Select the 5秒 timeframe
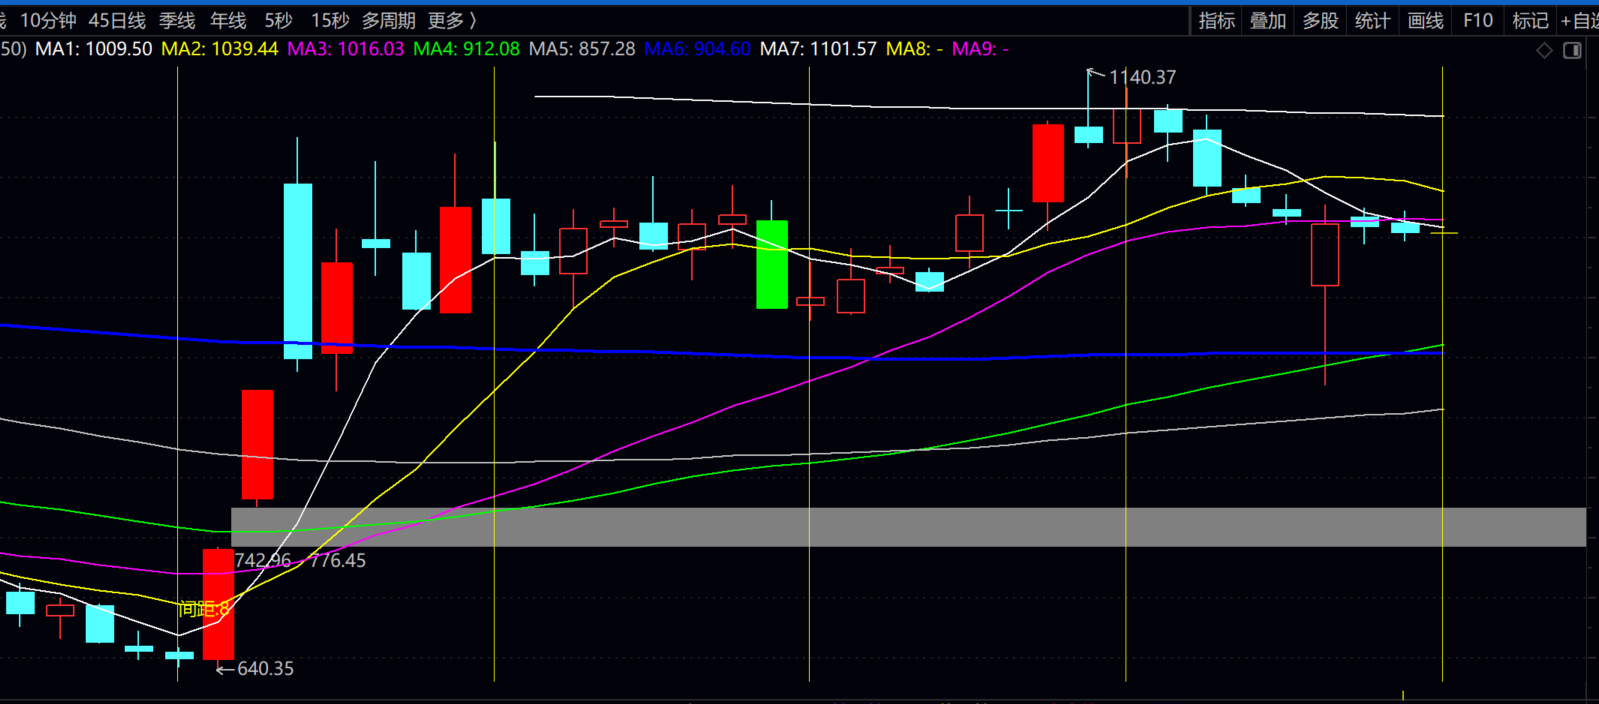This screenshot has width=1599, height=704. [278, 21]
